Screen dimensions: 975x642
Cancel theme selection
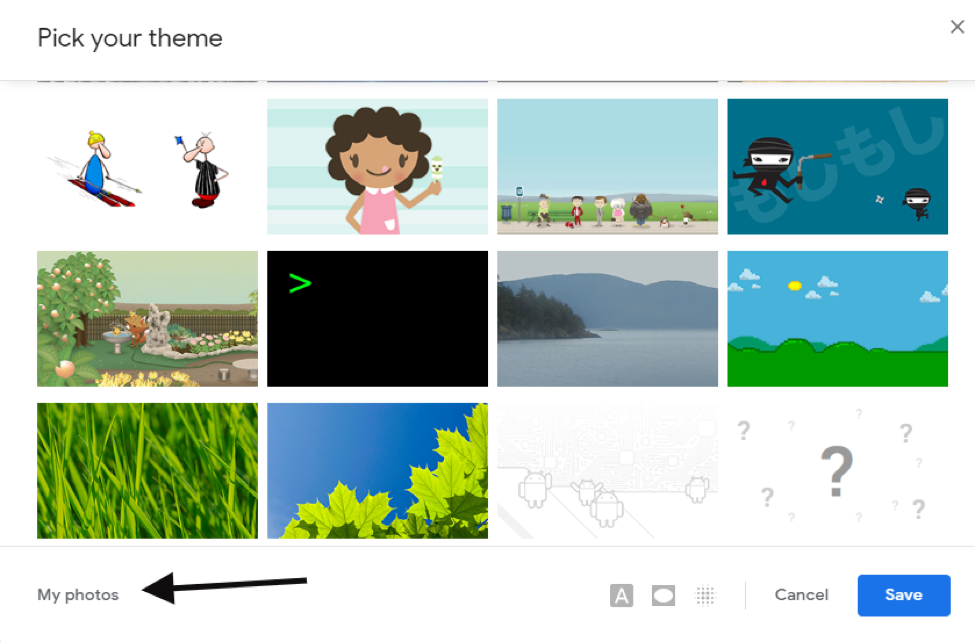(802, 595)
